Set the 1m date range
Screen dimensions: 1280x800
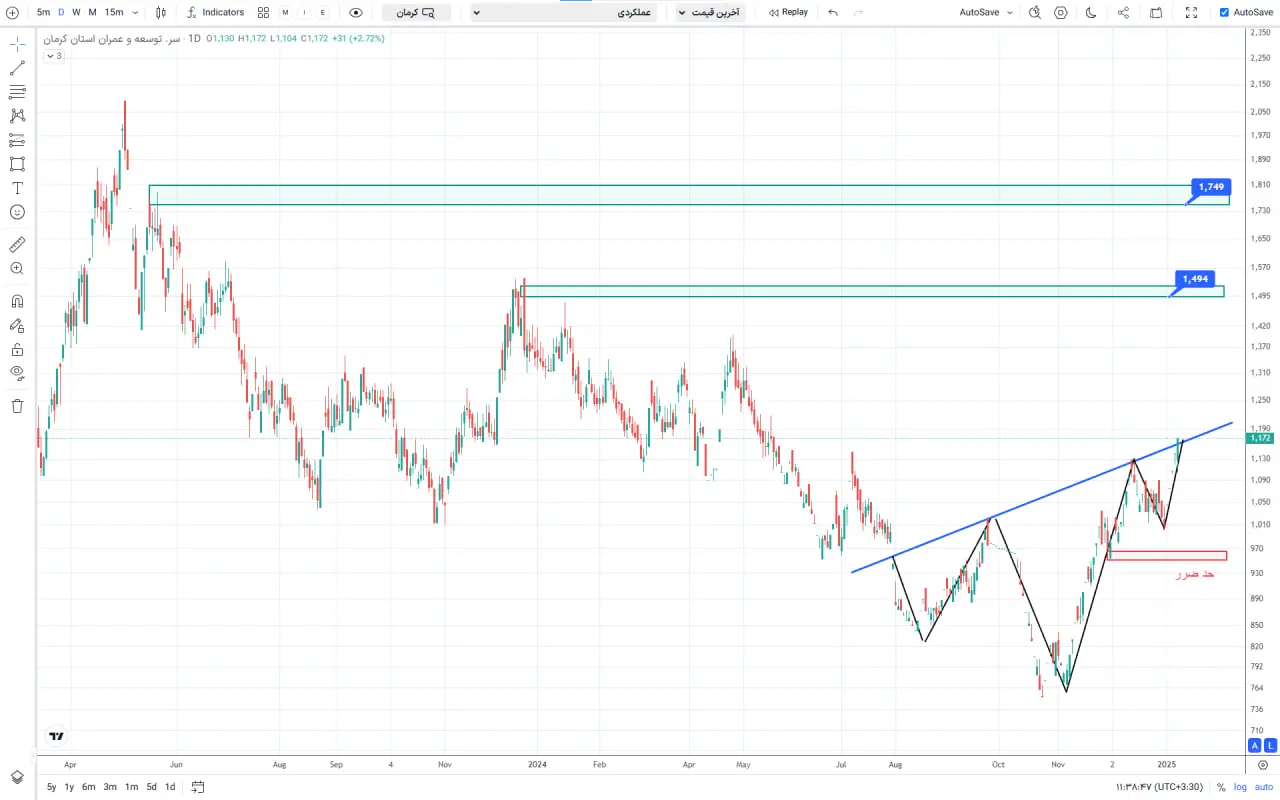pyautogui.click(x=131, y=787)
